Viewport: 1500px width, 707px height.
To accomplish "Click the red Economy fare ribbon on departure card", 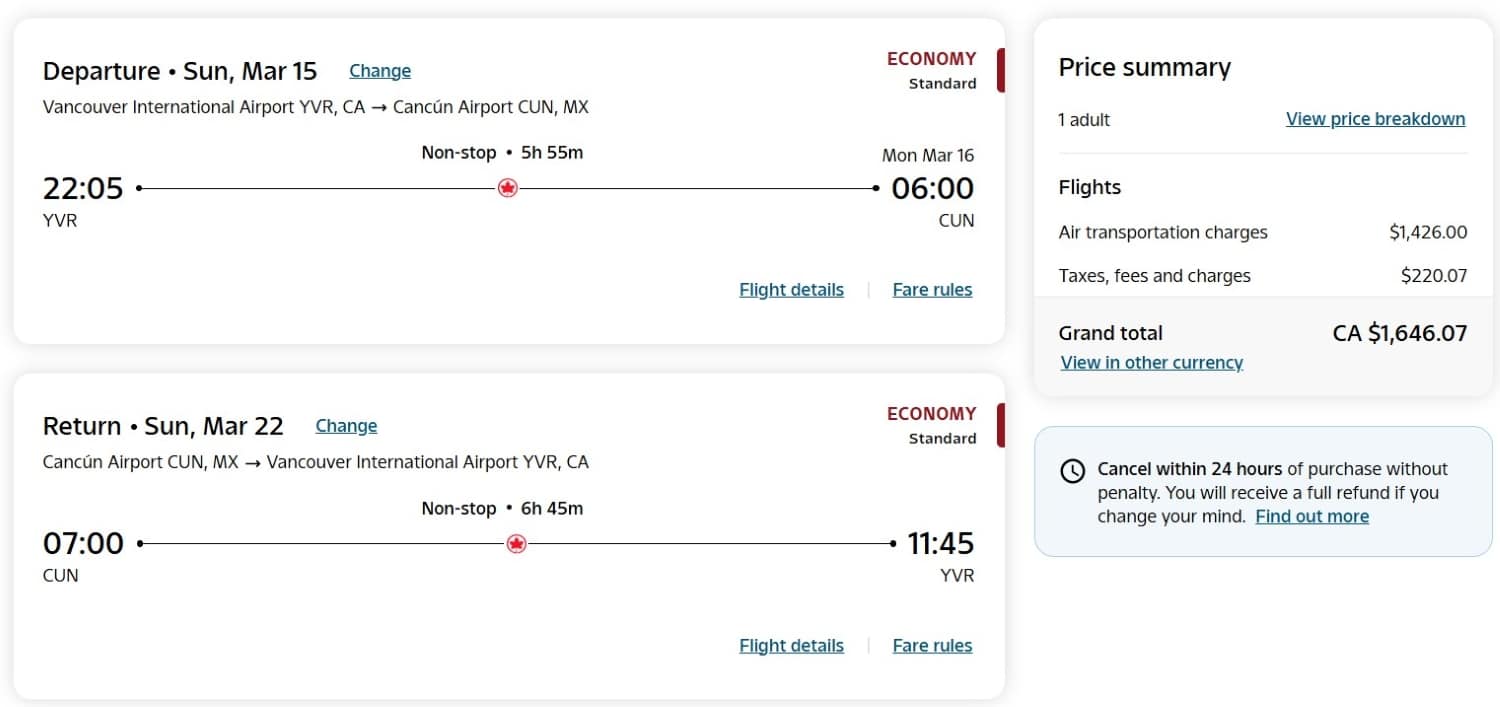I will [x=999, y=71].
